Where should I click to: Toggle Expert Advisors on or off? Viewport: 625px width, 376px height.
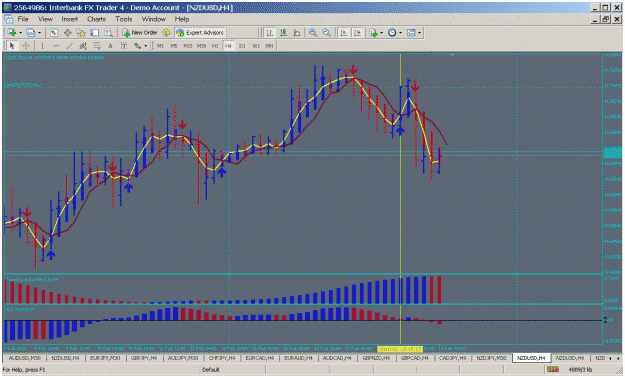(200, 33)
